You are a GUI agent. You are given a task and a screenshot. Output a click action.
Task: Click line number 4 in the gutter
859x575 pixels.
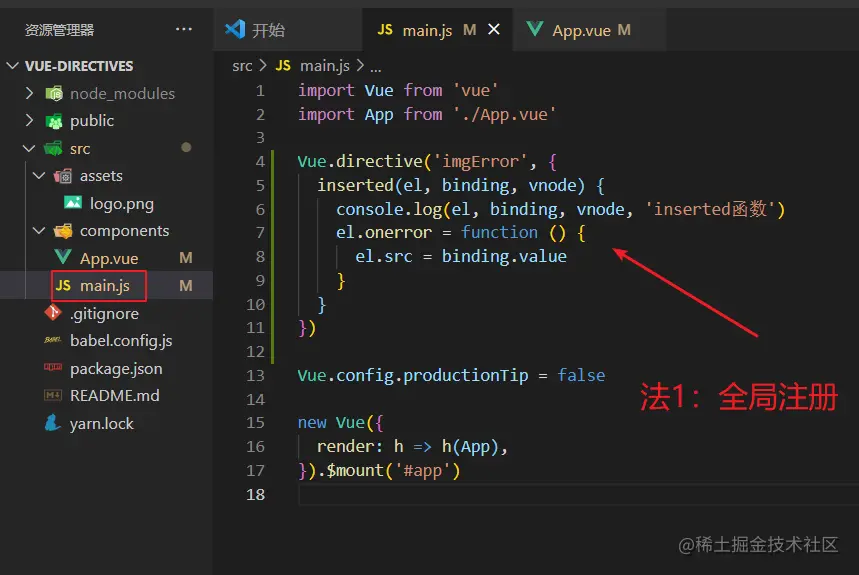(260, 162)
